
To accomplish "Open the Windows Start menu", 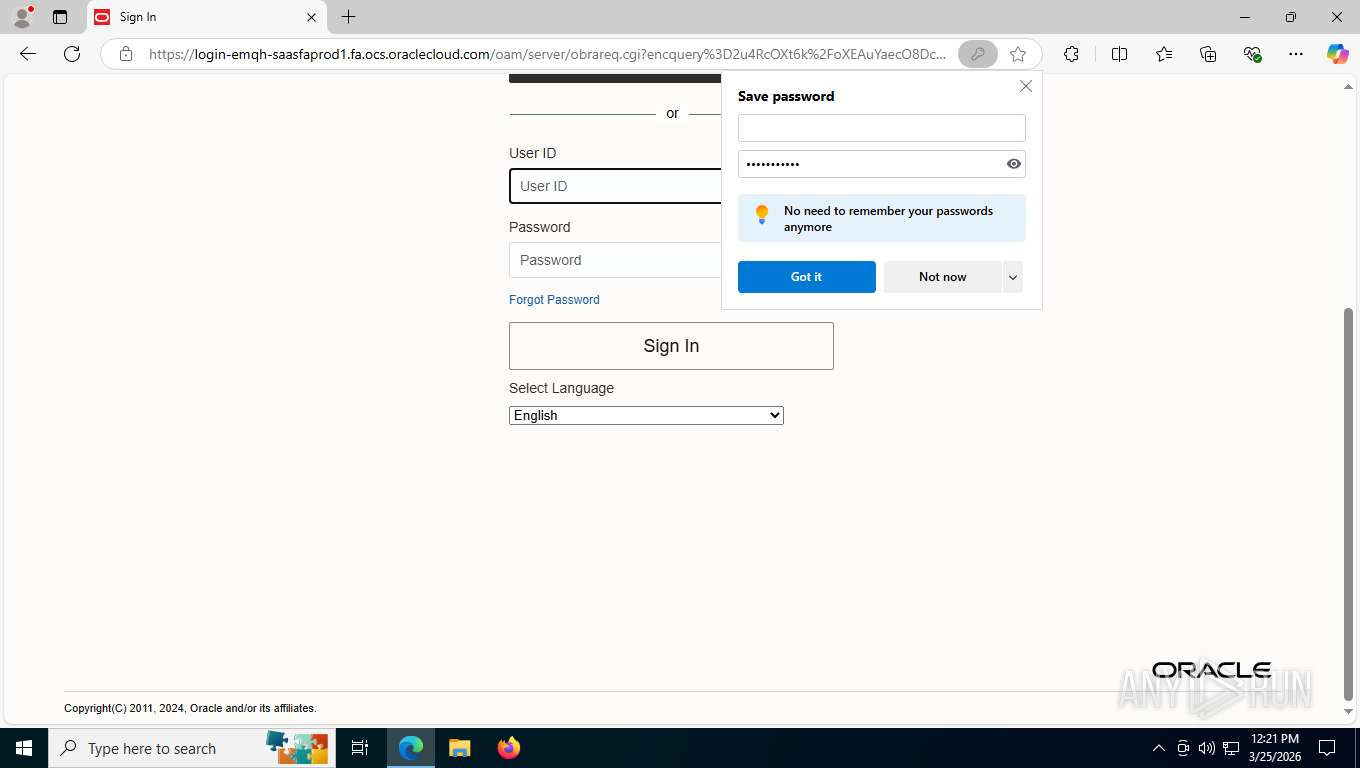I will (24, 748).
